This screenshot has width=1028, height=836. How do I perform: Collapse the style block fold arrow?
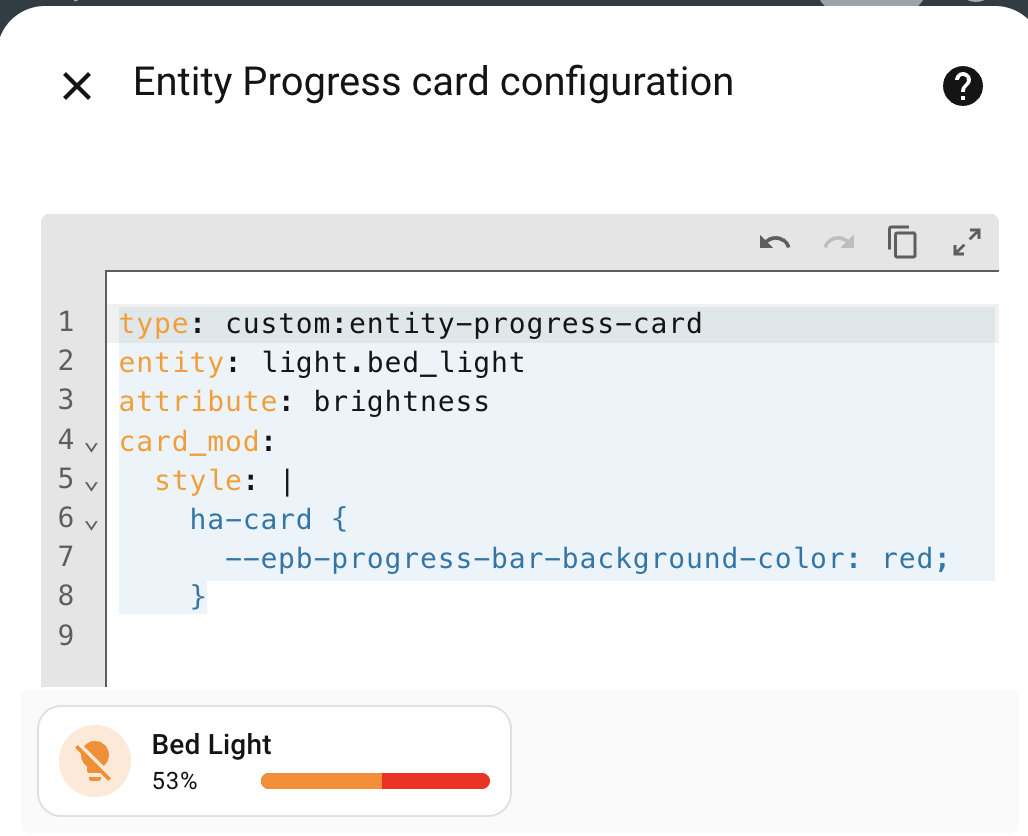[x=91, y=485]
